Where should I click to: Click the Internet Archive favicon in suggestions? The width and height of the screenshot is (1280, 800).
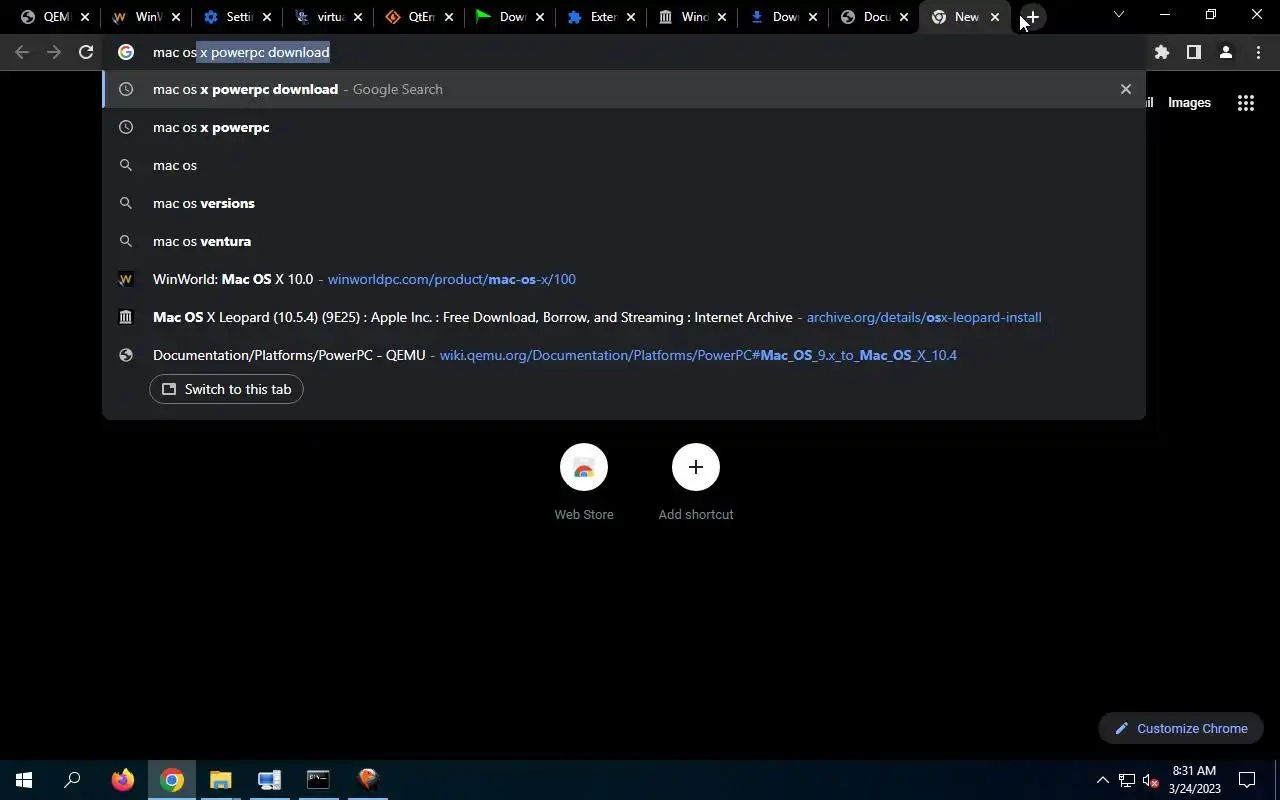pyautogui.click(x=126, y=317)
